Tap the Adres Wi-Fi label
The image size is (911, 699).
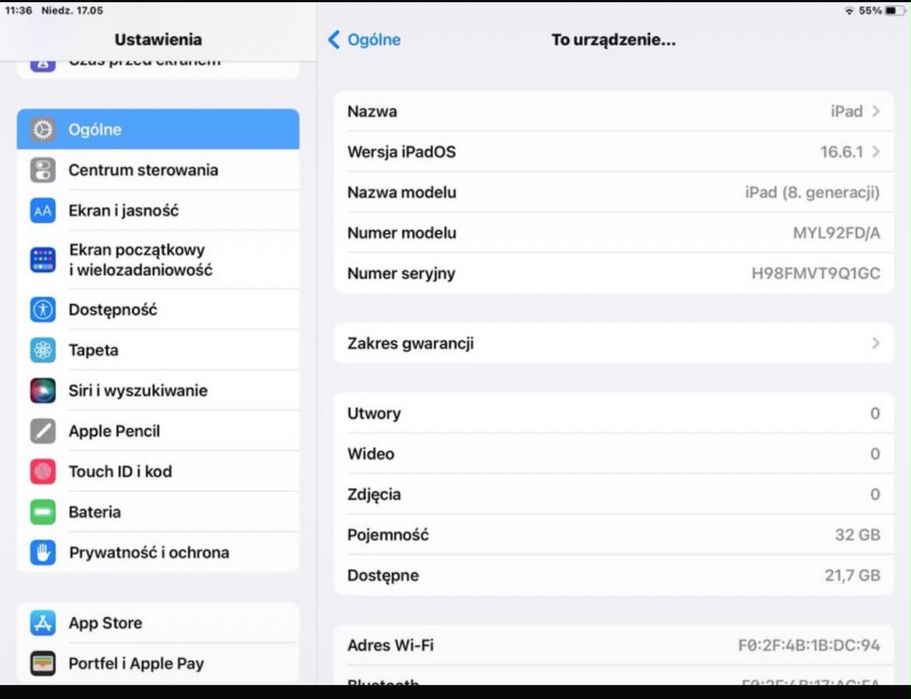coord(390,646)
